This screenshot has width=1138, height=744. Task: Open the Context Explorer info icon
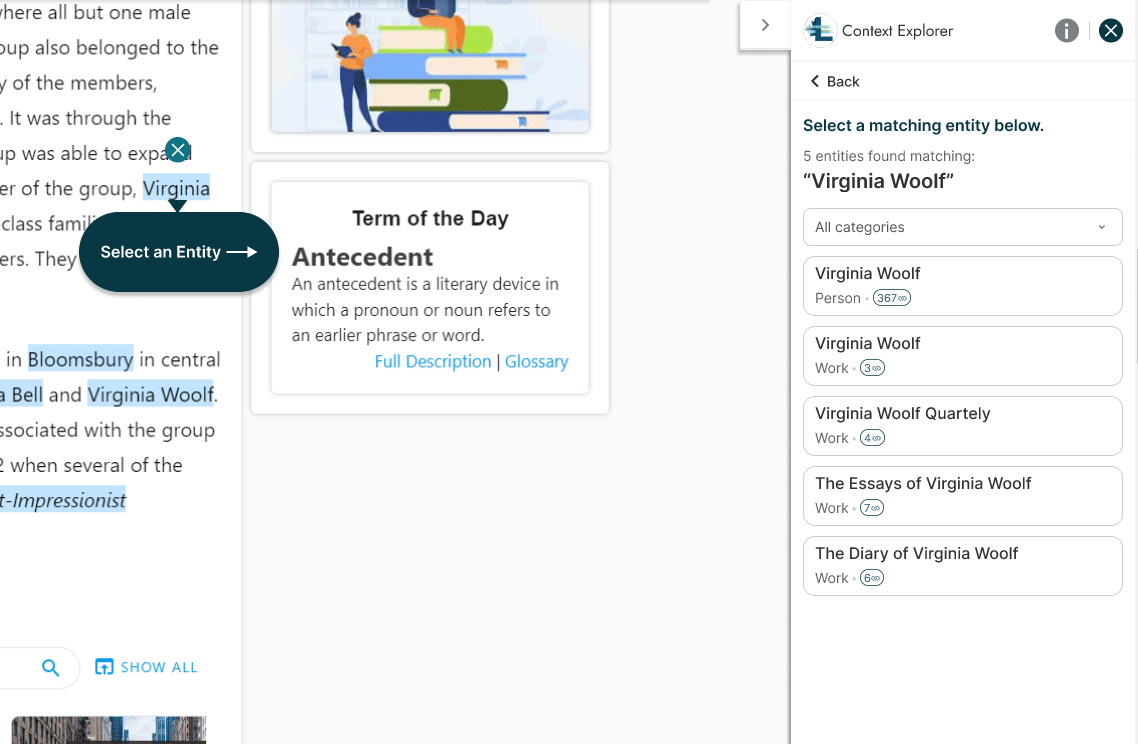coord(1066,30)
